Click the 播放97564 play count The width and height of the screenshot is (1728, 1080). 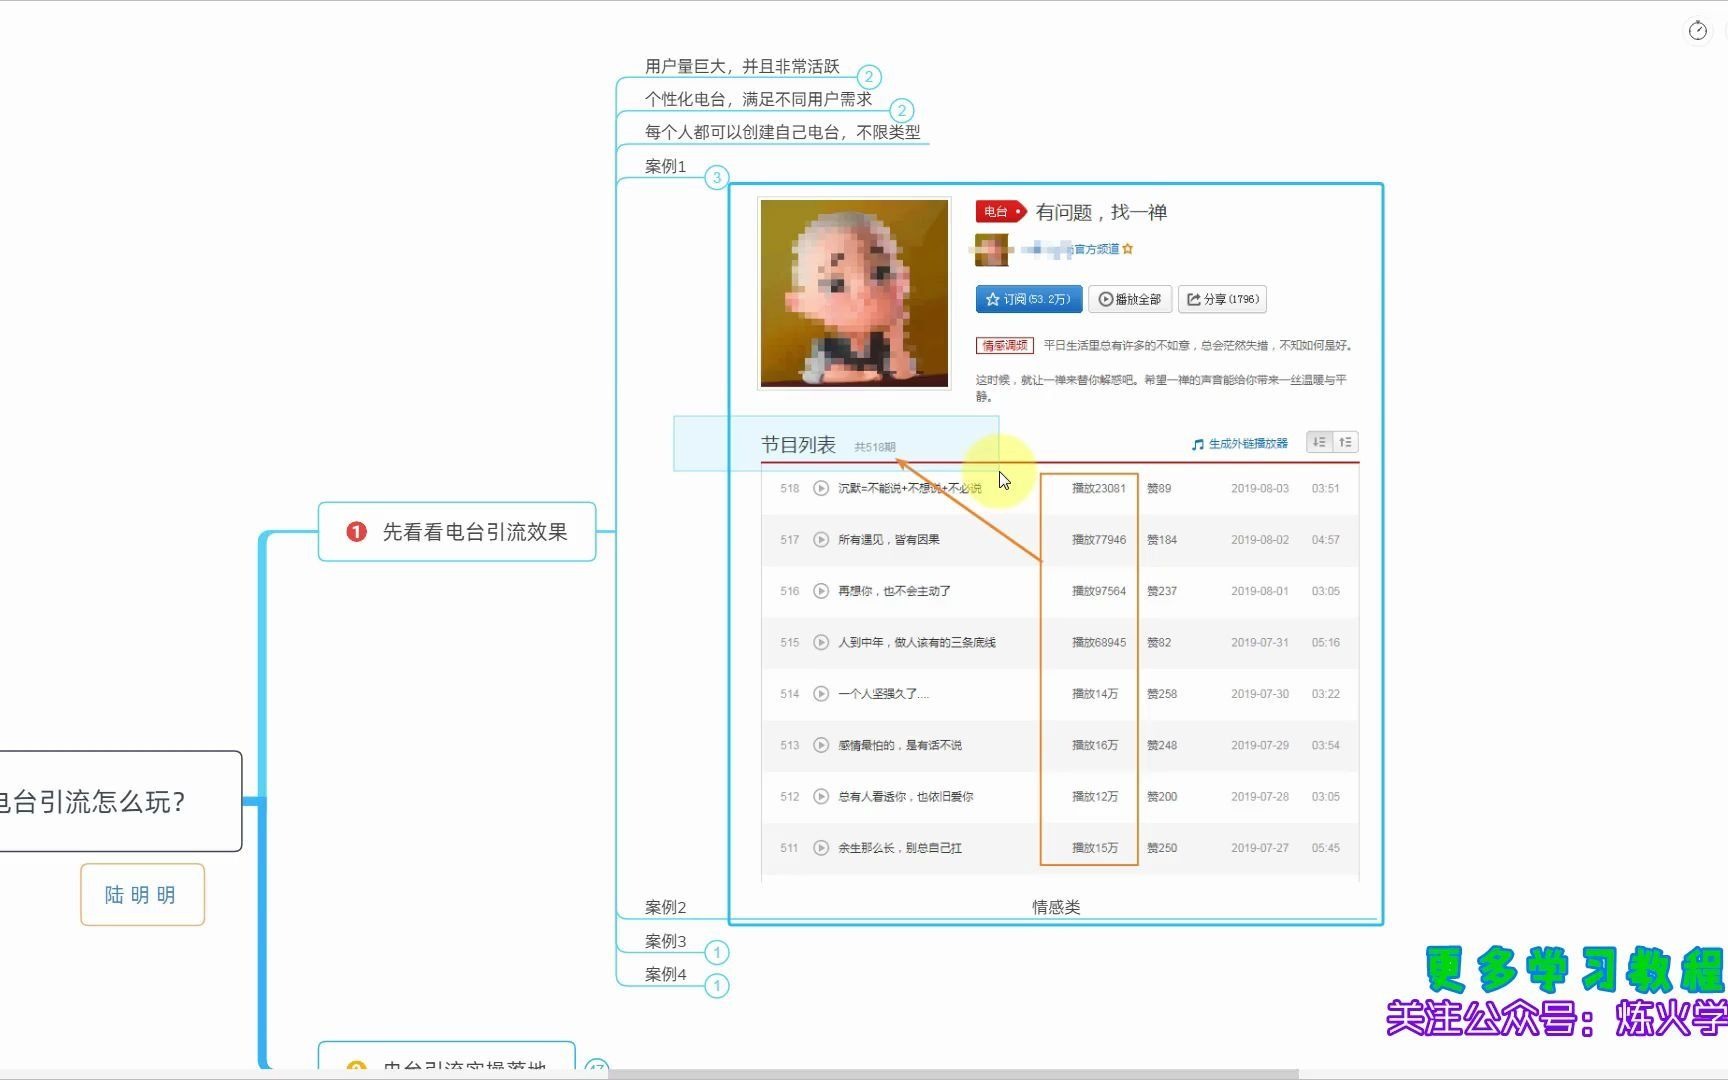click(1099, 591)
